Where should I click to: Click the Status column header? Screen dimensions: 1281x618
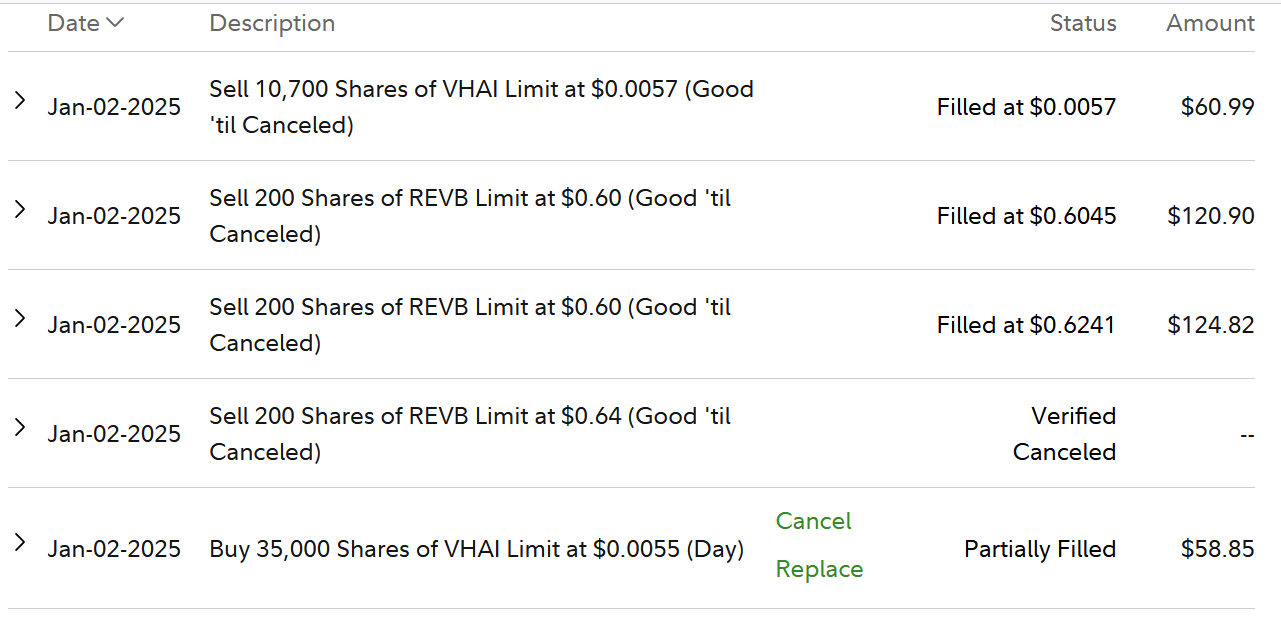tap(1082, 23)
